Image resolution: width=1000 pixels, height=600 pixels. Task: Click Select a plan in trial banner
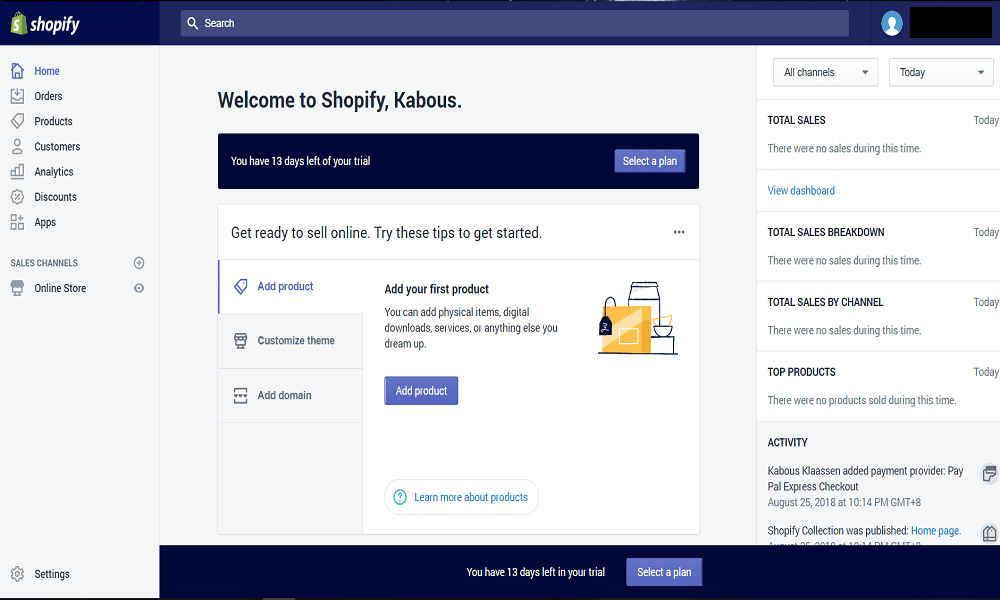tap(650, 161)
